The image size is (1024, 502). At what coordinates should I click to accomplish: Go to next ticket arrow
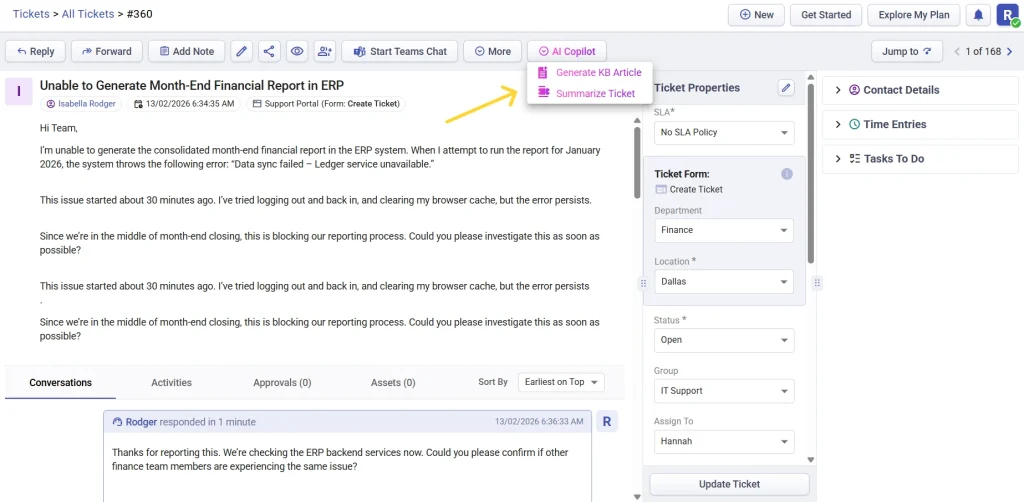click(1009, 52)
